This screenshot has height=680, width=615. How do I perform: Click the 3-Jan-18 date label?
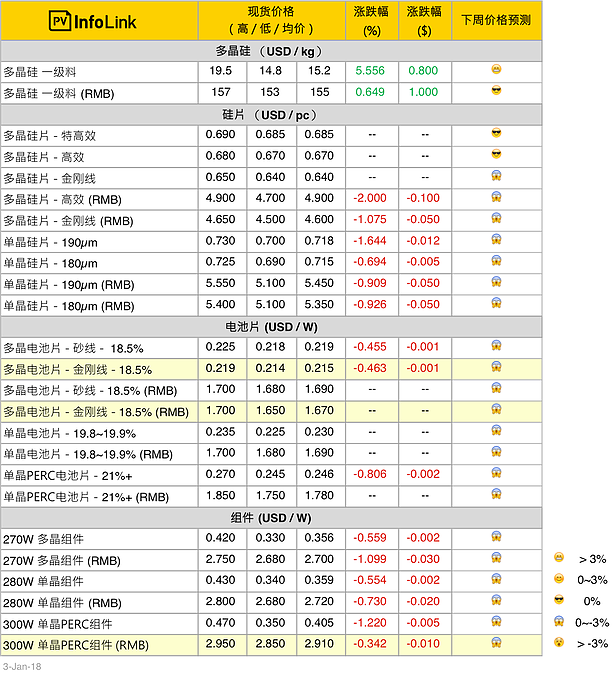22,666
